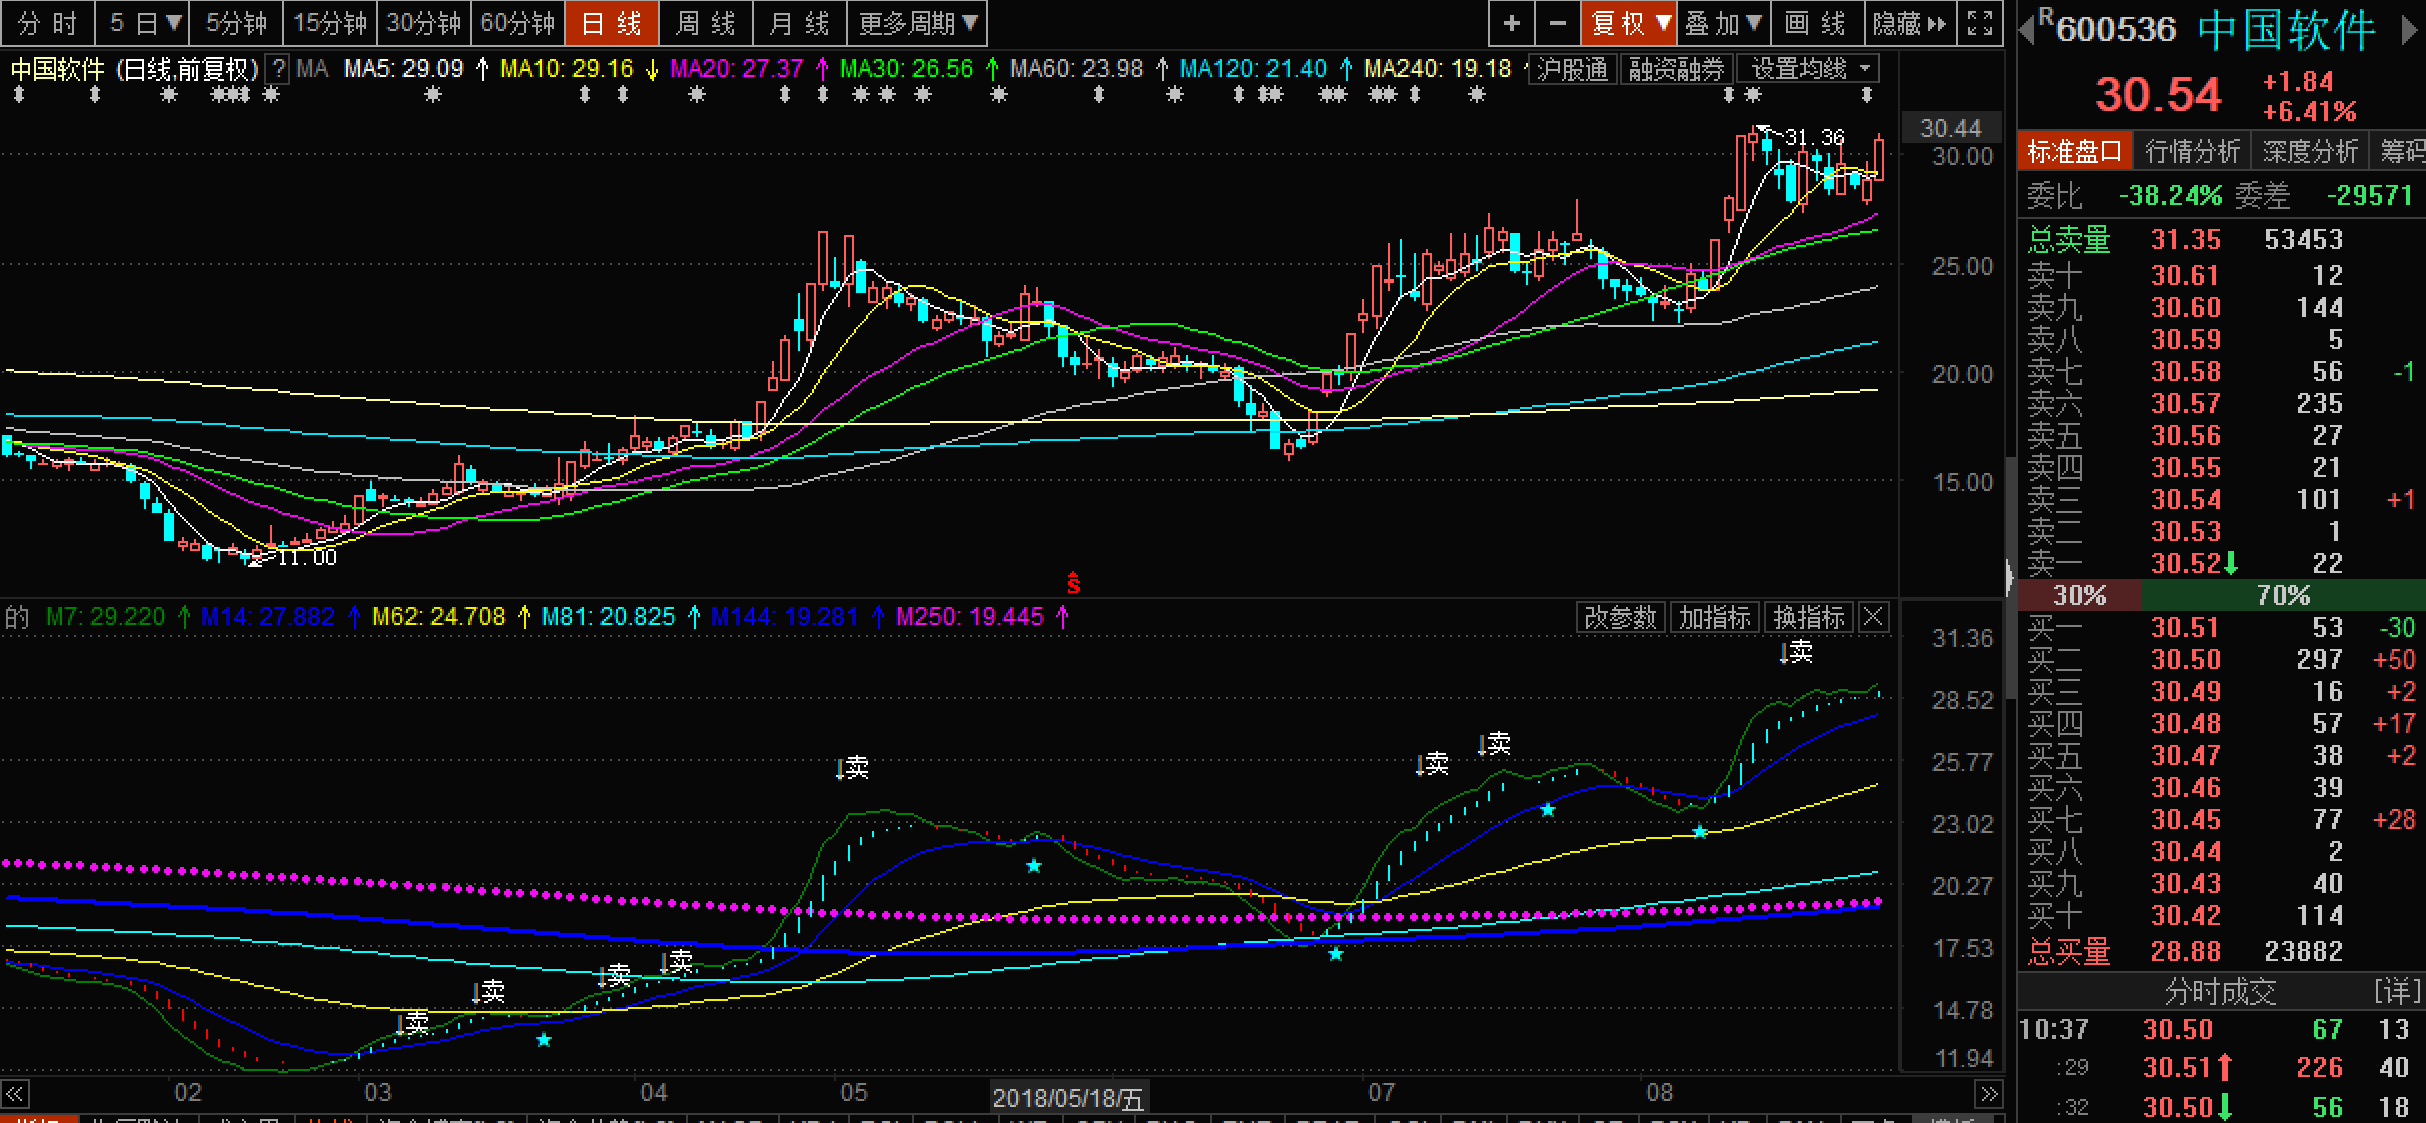
Task: Open 深度分析 tab
Action: [x=2310, y=151]
